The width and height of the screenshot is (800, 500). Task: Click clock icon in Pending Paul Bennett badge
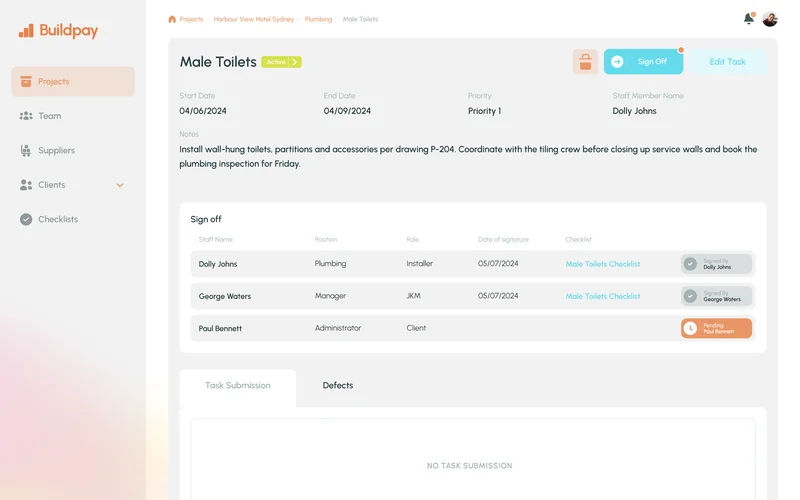[x=690, y=329]
